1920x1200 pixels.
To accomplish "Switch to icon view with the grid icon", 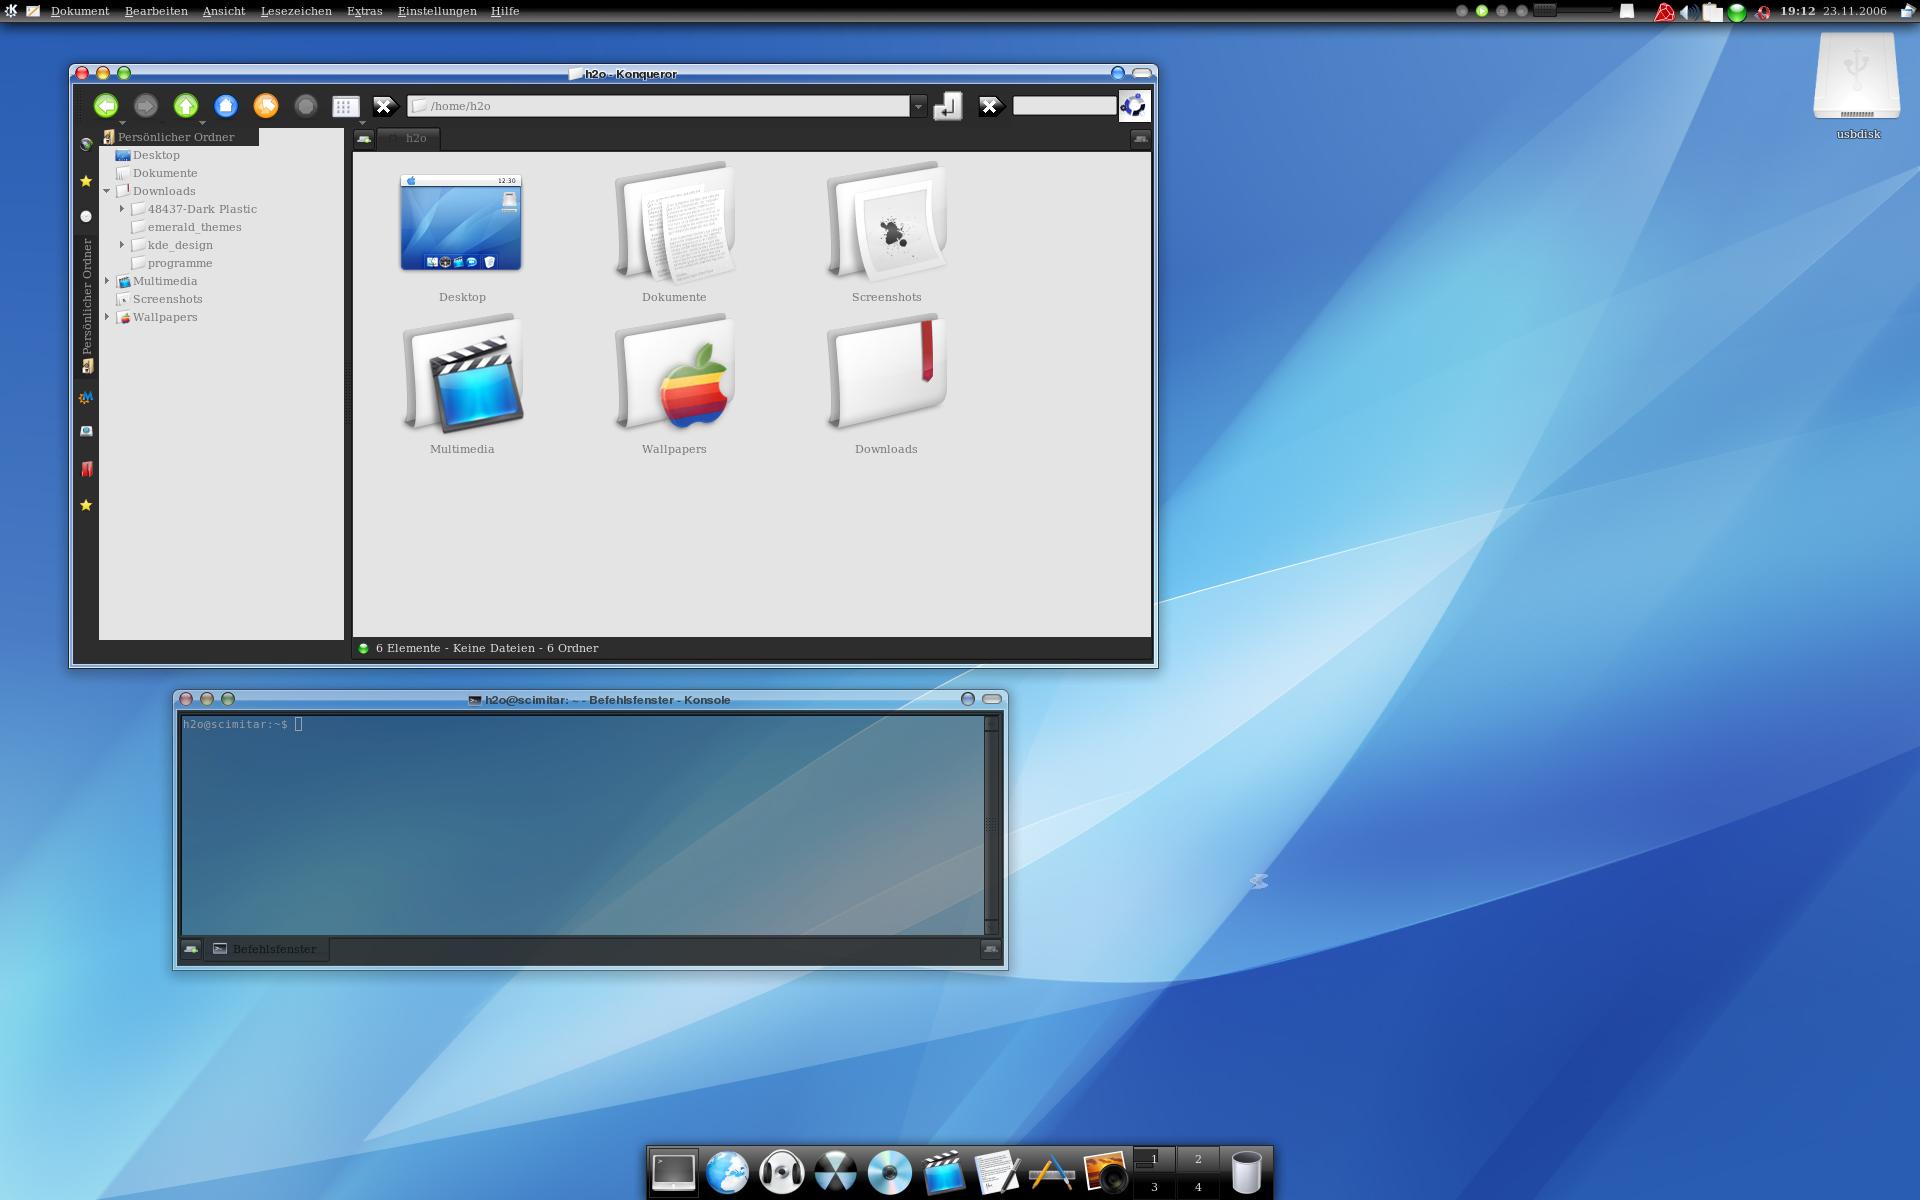I will 345,106.
